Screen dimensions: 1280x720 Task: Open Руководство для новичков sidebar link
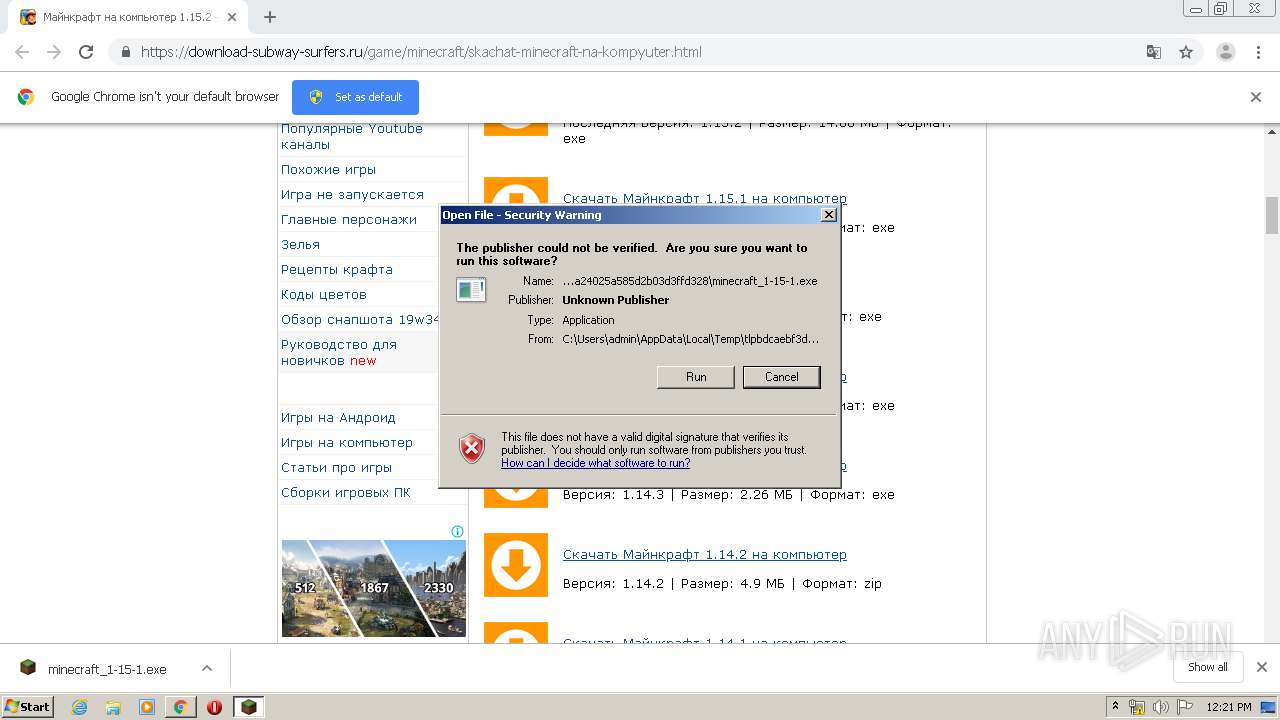click(x=339, y=352)
